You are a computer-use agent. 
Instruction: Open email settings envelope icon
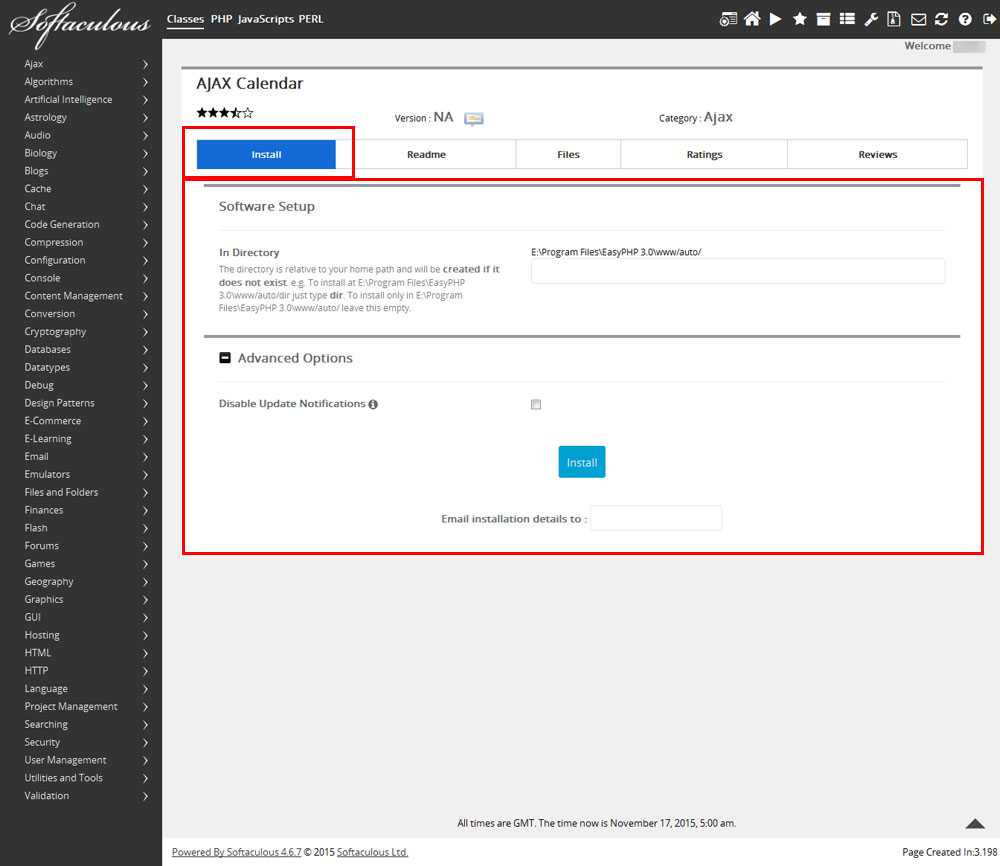pyautogui.click(x=918, y=19)
